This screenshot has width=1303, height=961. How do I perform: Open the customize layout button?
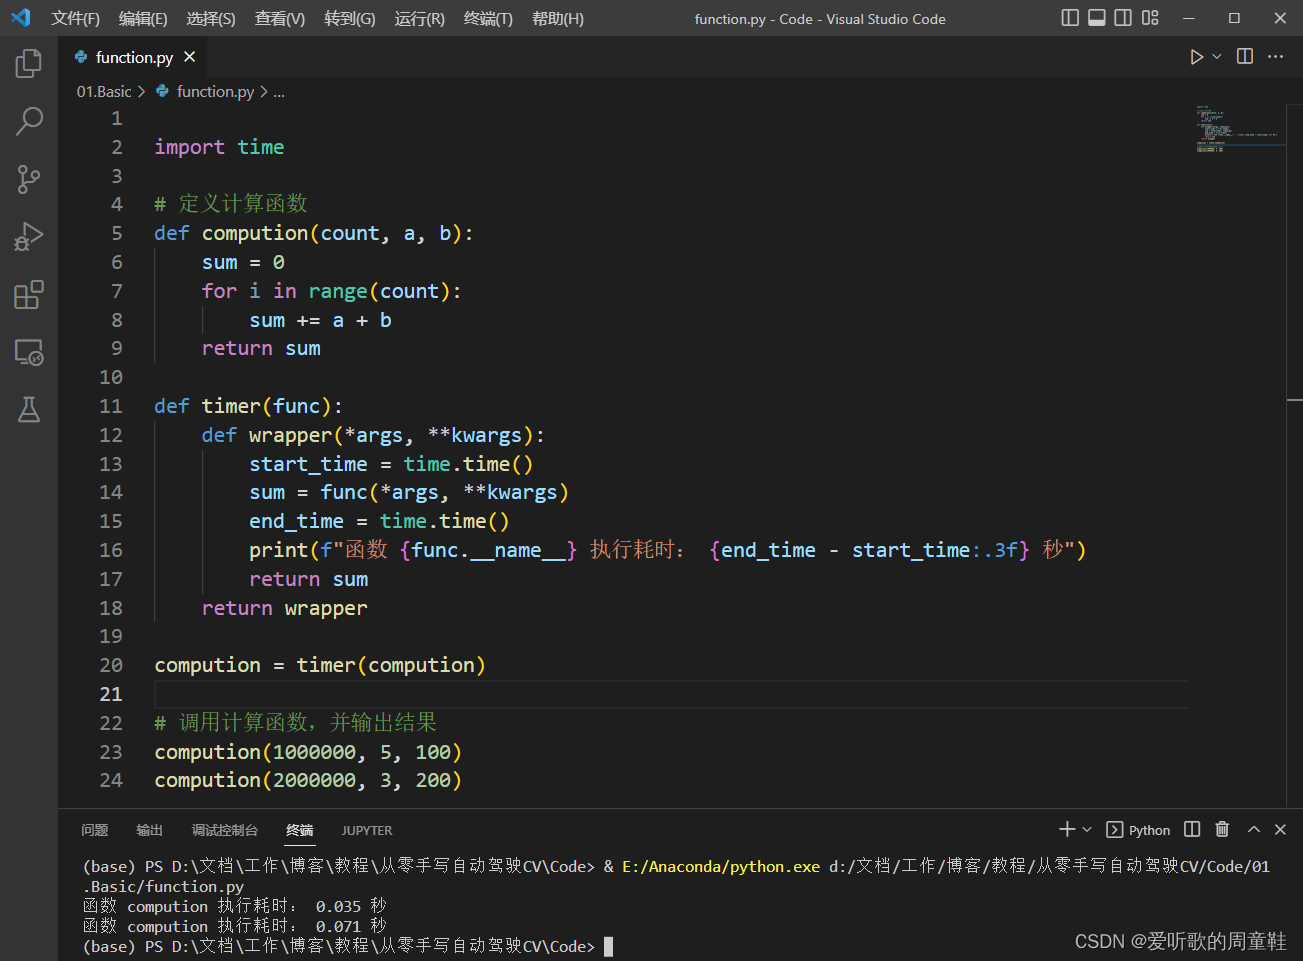tap(1150, 18)
